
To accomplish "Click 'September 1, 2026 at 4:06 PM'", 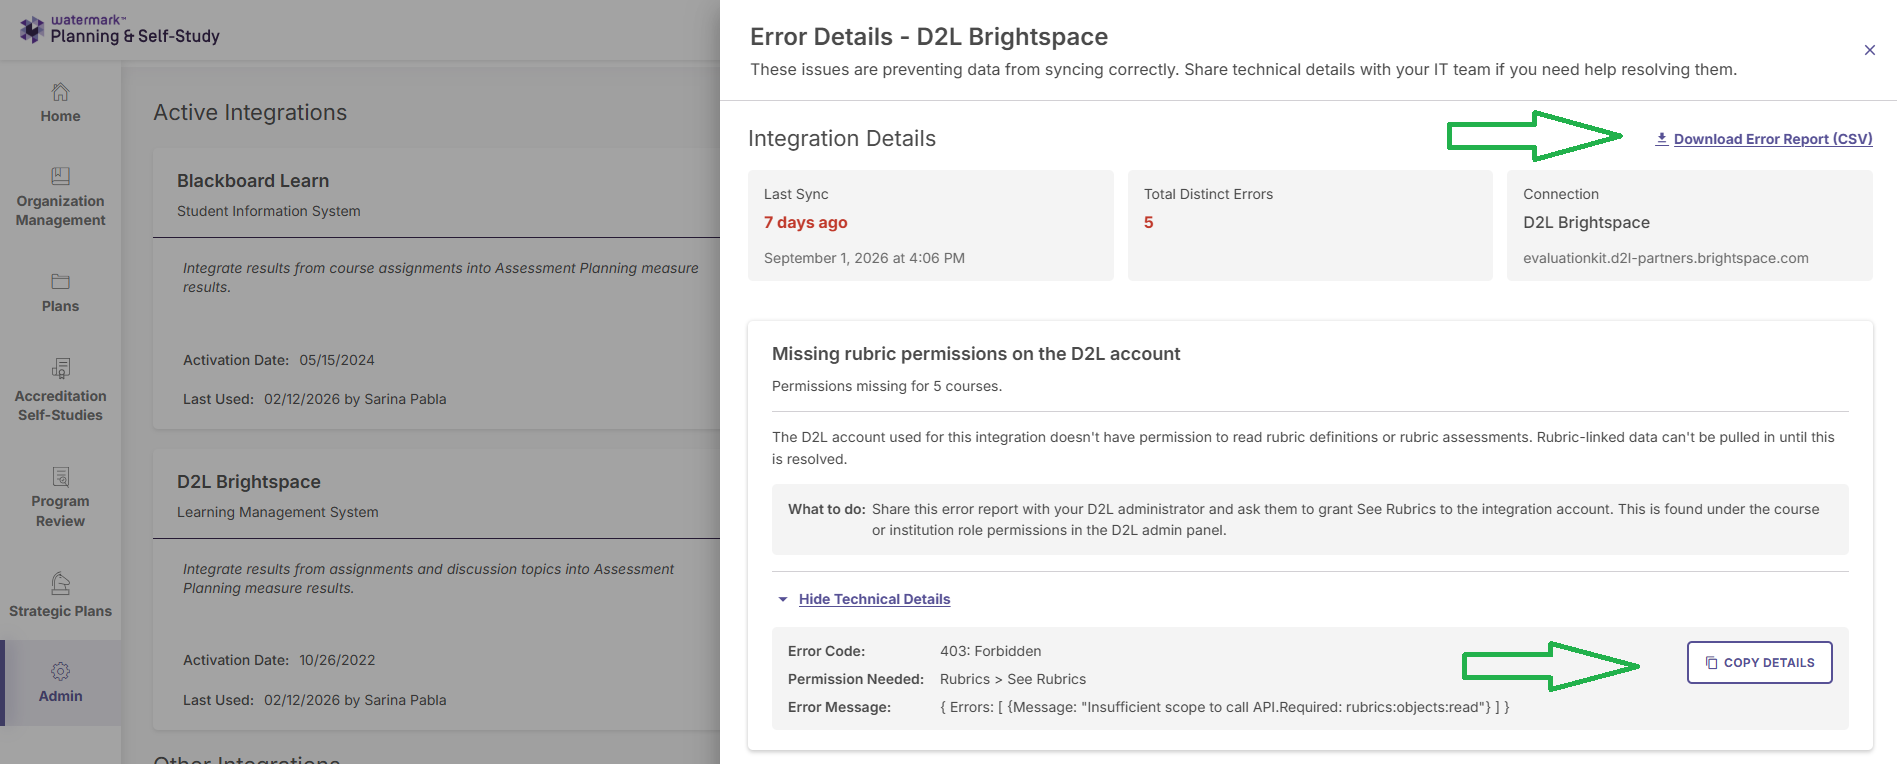I will 864,258.
